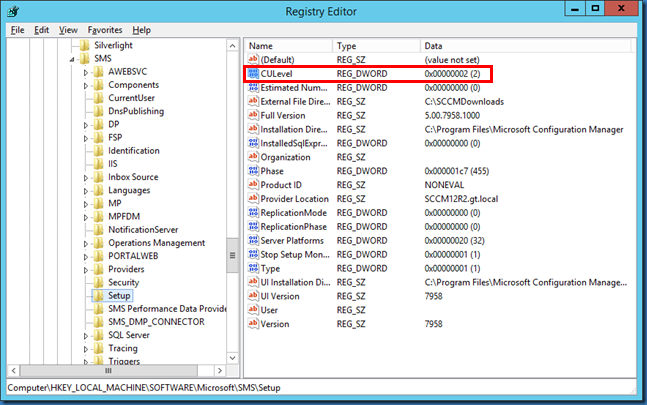Sort by the Type column header
Image resolution: width=647 pixels, height=405 pixels.
click(376, 46)
